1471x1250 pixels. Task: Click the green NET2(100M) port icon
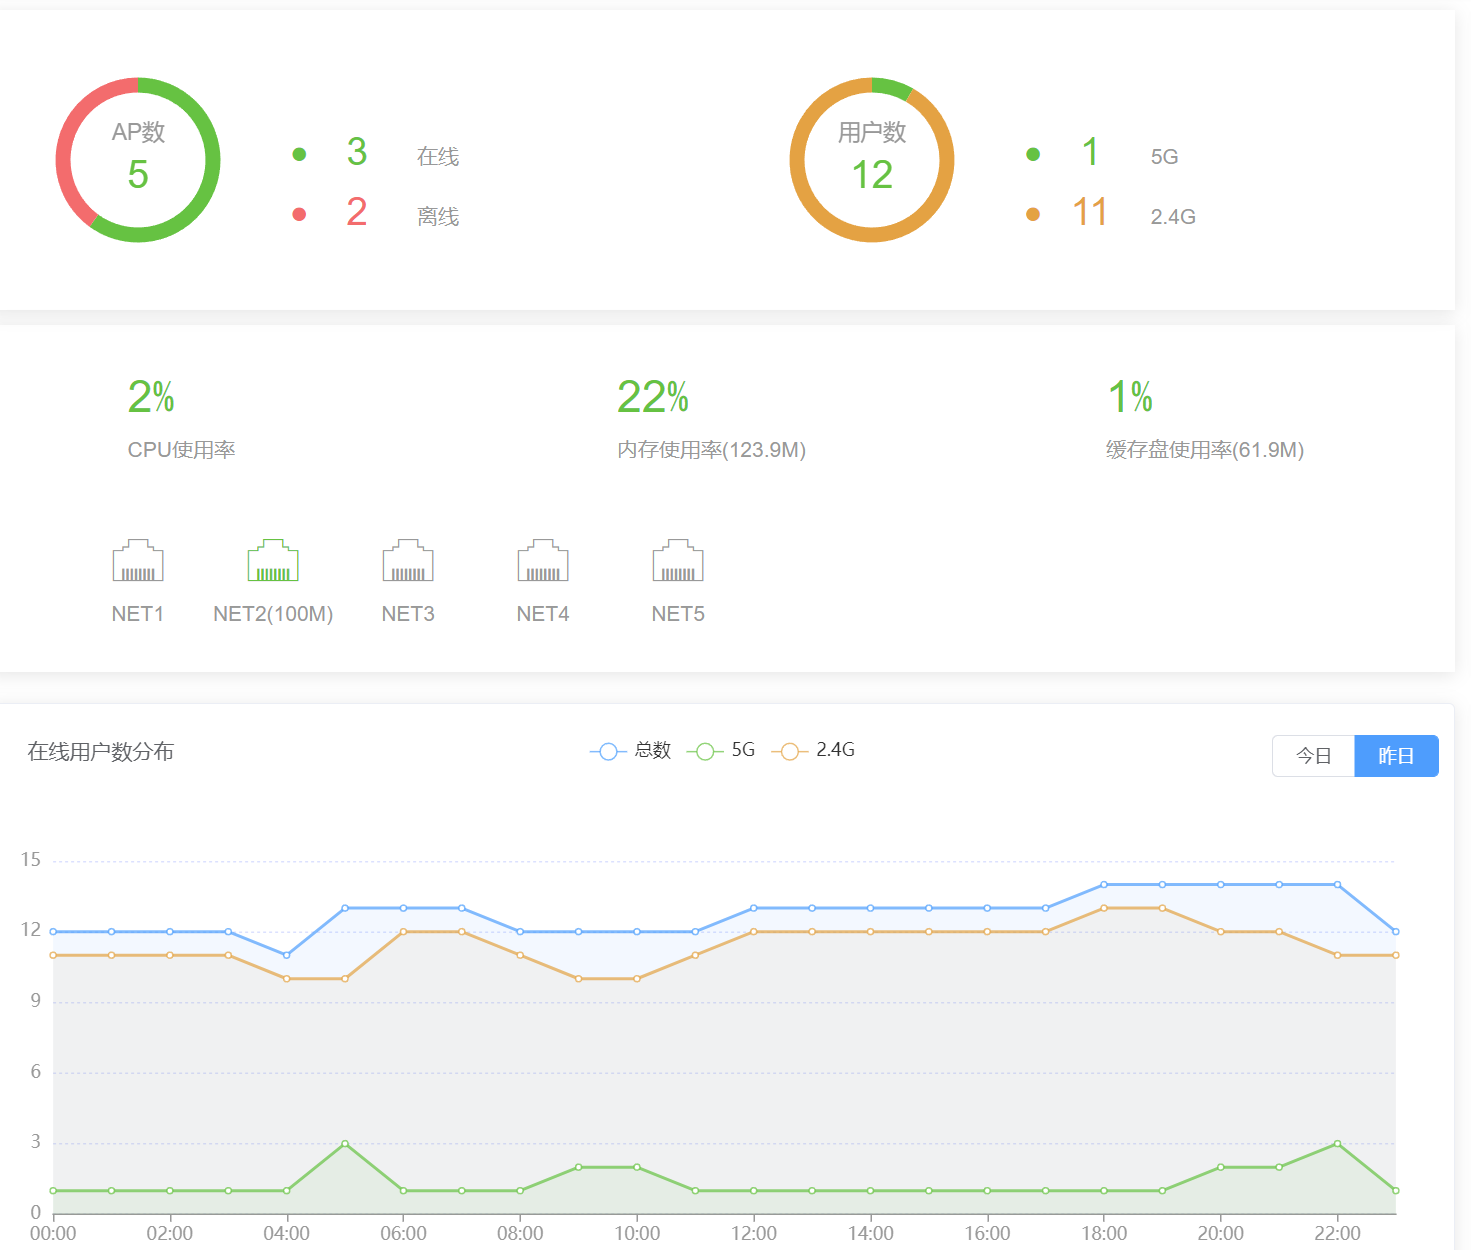273,560
